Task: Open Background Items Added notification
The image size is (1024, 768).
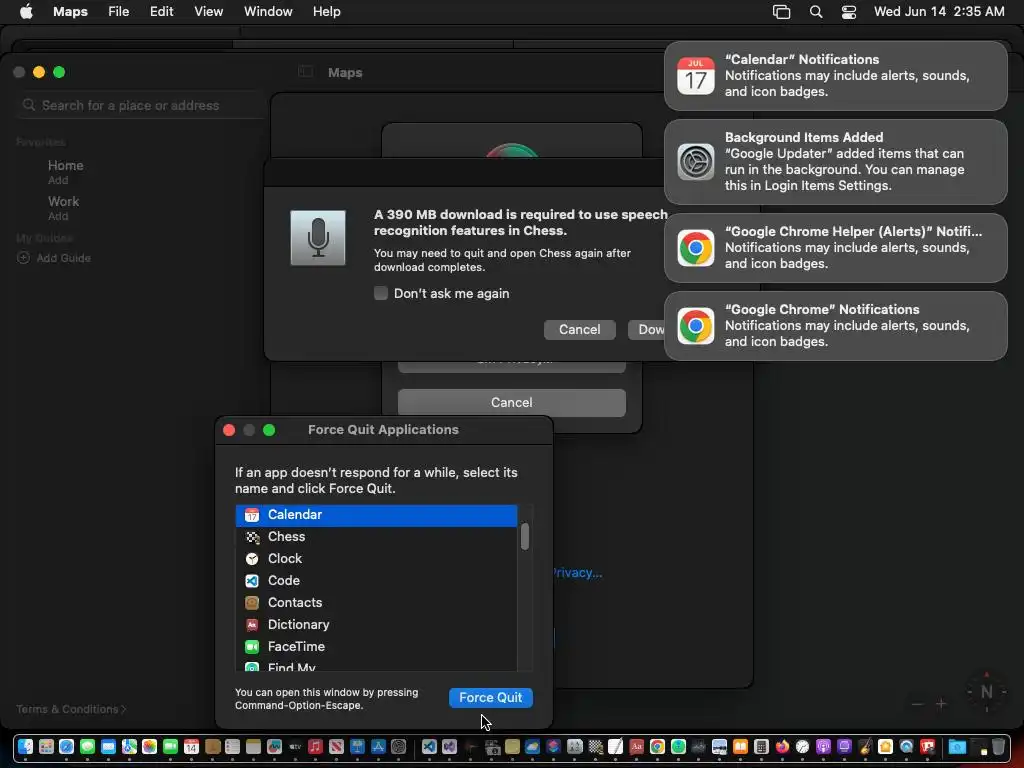Action: [835, 162]
